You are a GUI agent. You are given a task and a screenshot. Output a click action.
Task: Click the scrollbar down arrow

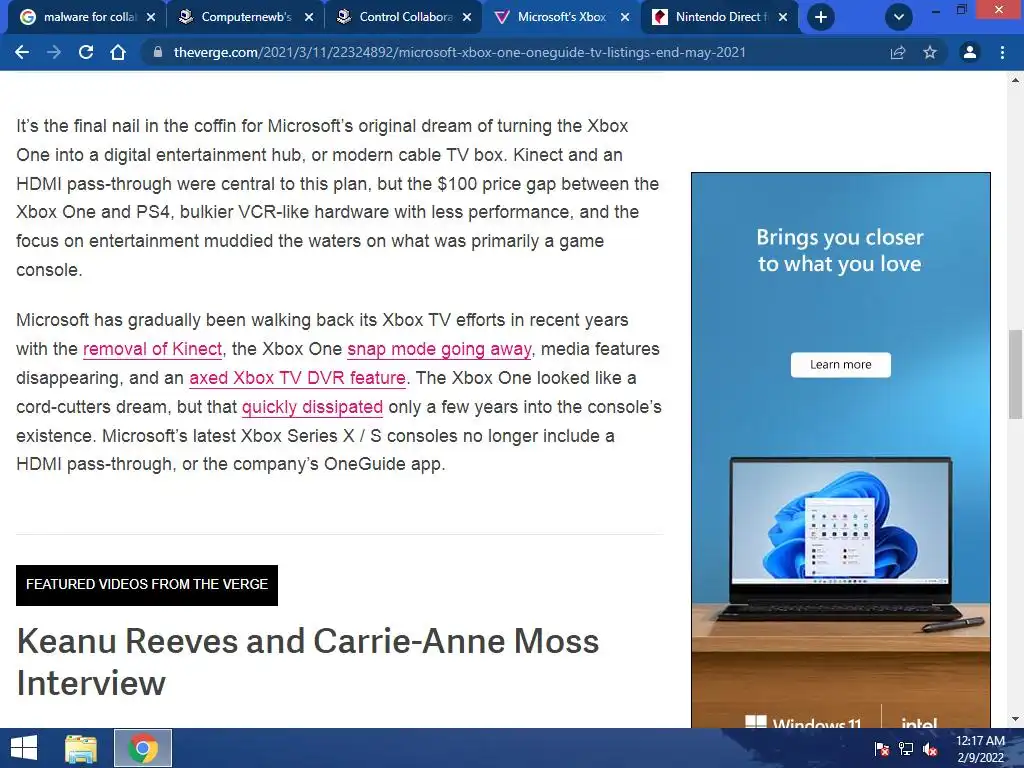[1015, 719]
